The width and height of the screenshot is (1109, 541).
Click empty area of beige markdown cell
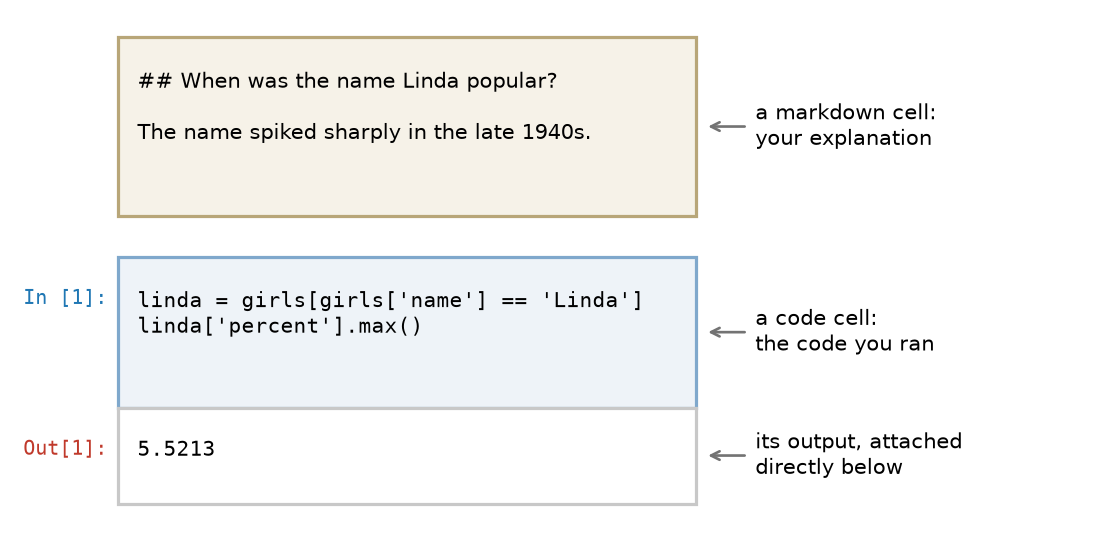[x=407, y=181]
